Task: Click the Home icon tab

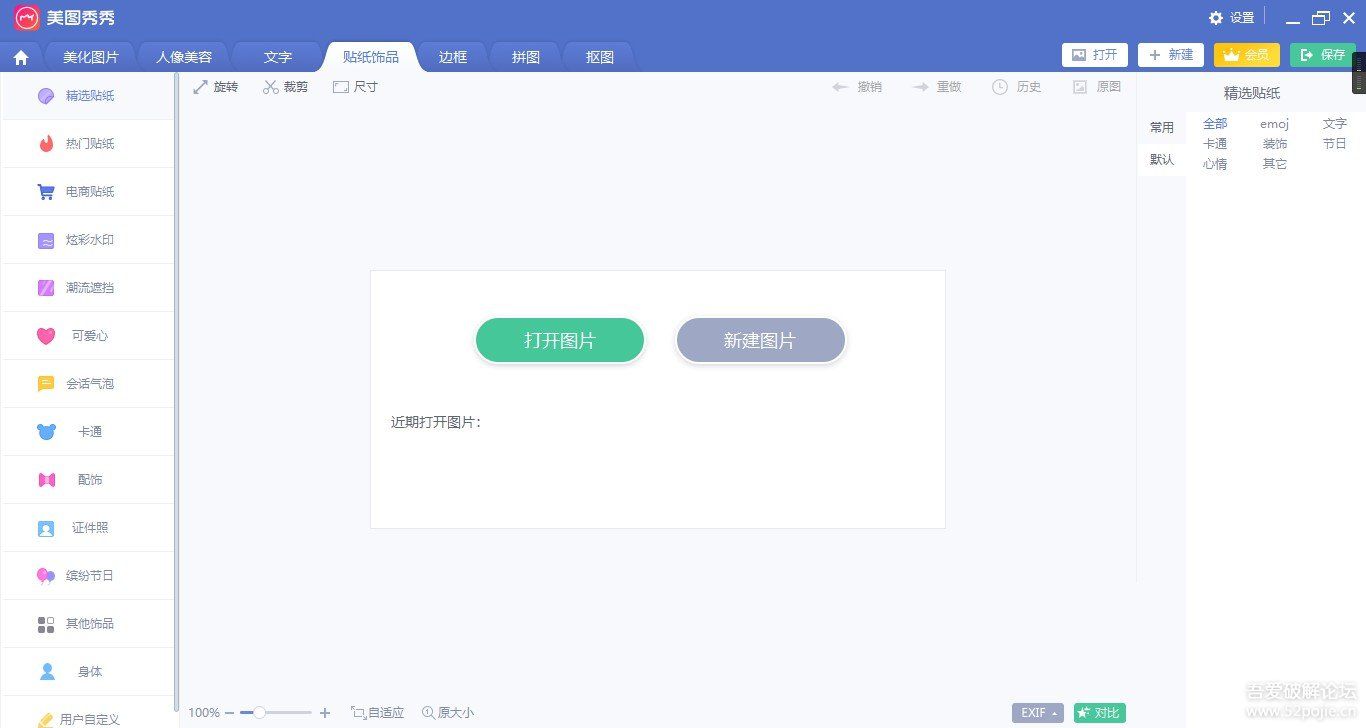Action: [21, 57]
